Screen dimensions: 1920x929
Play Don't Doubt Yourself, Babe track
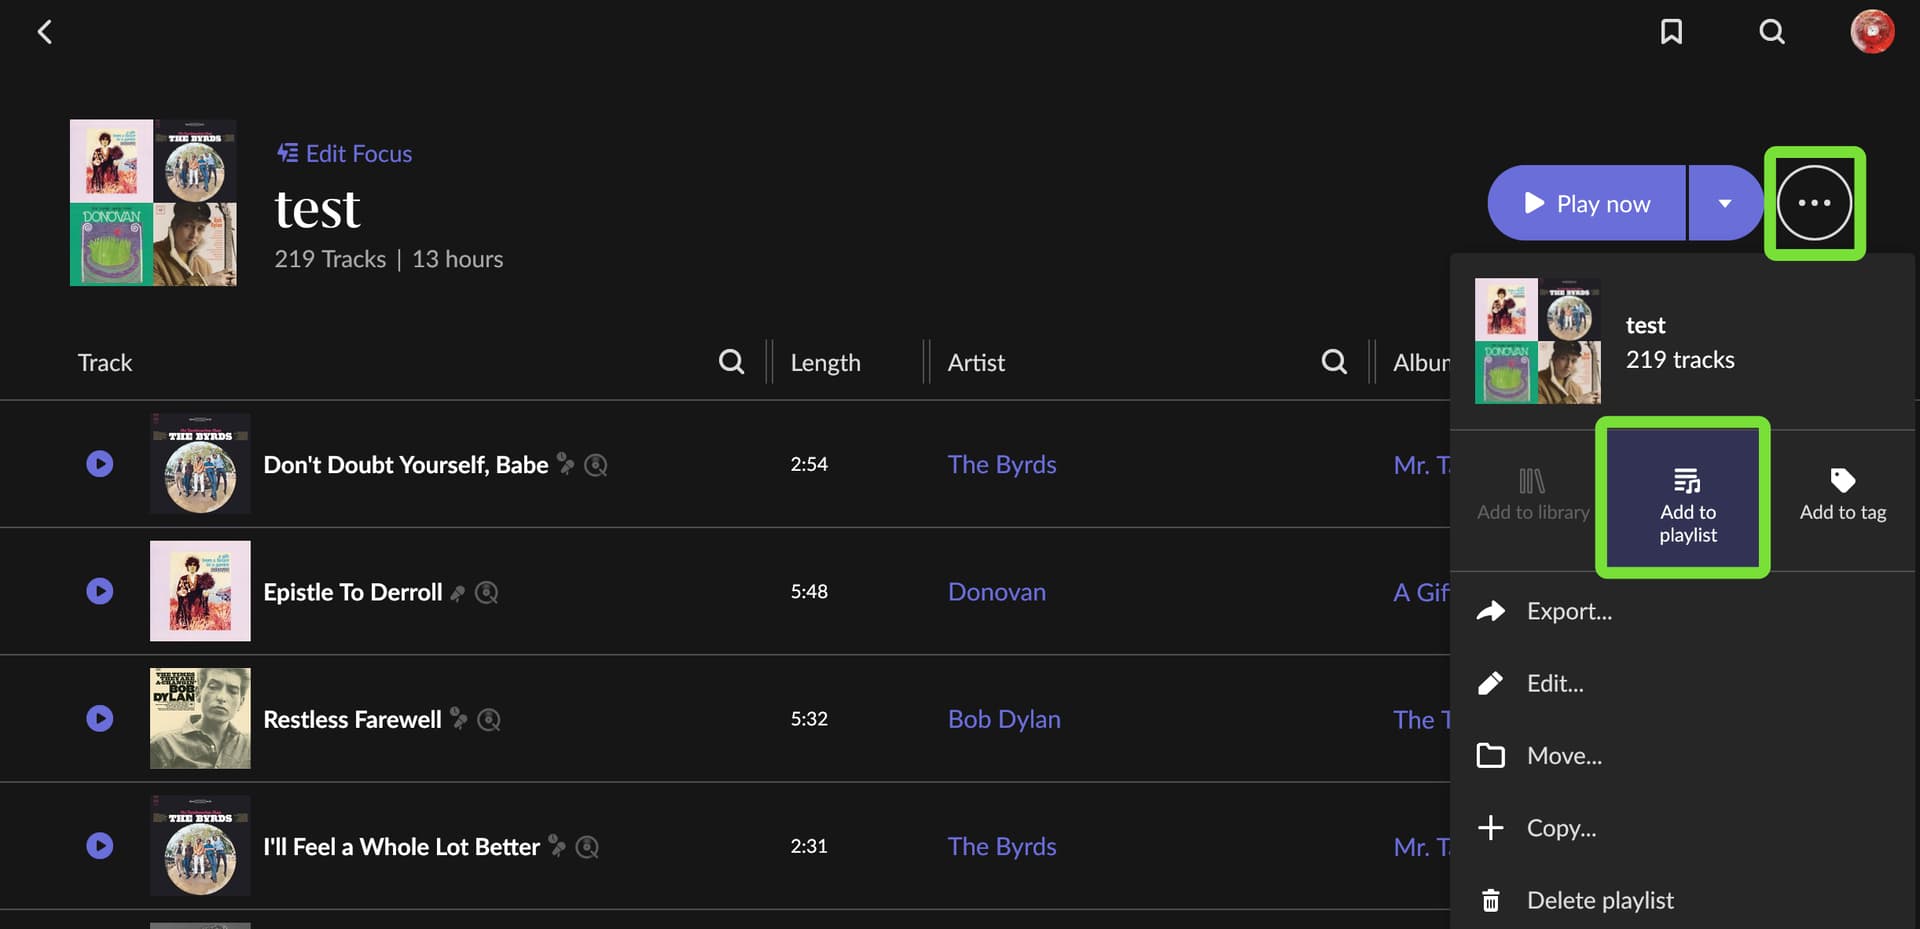point(100,464)
